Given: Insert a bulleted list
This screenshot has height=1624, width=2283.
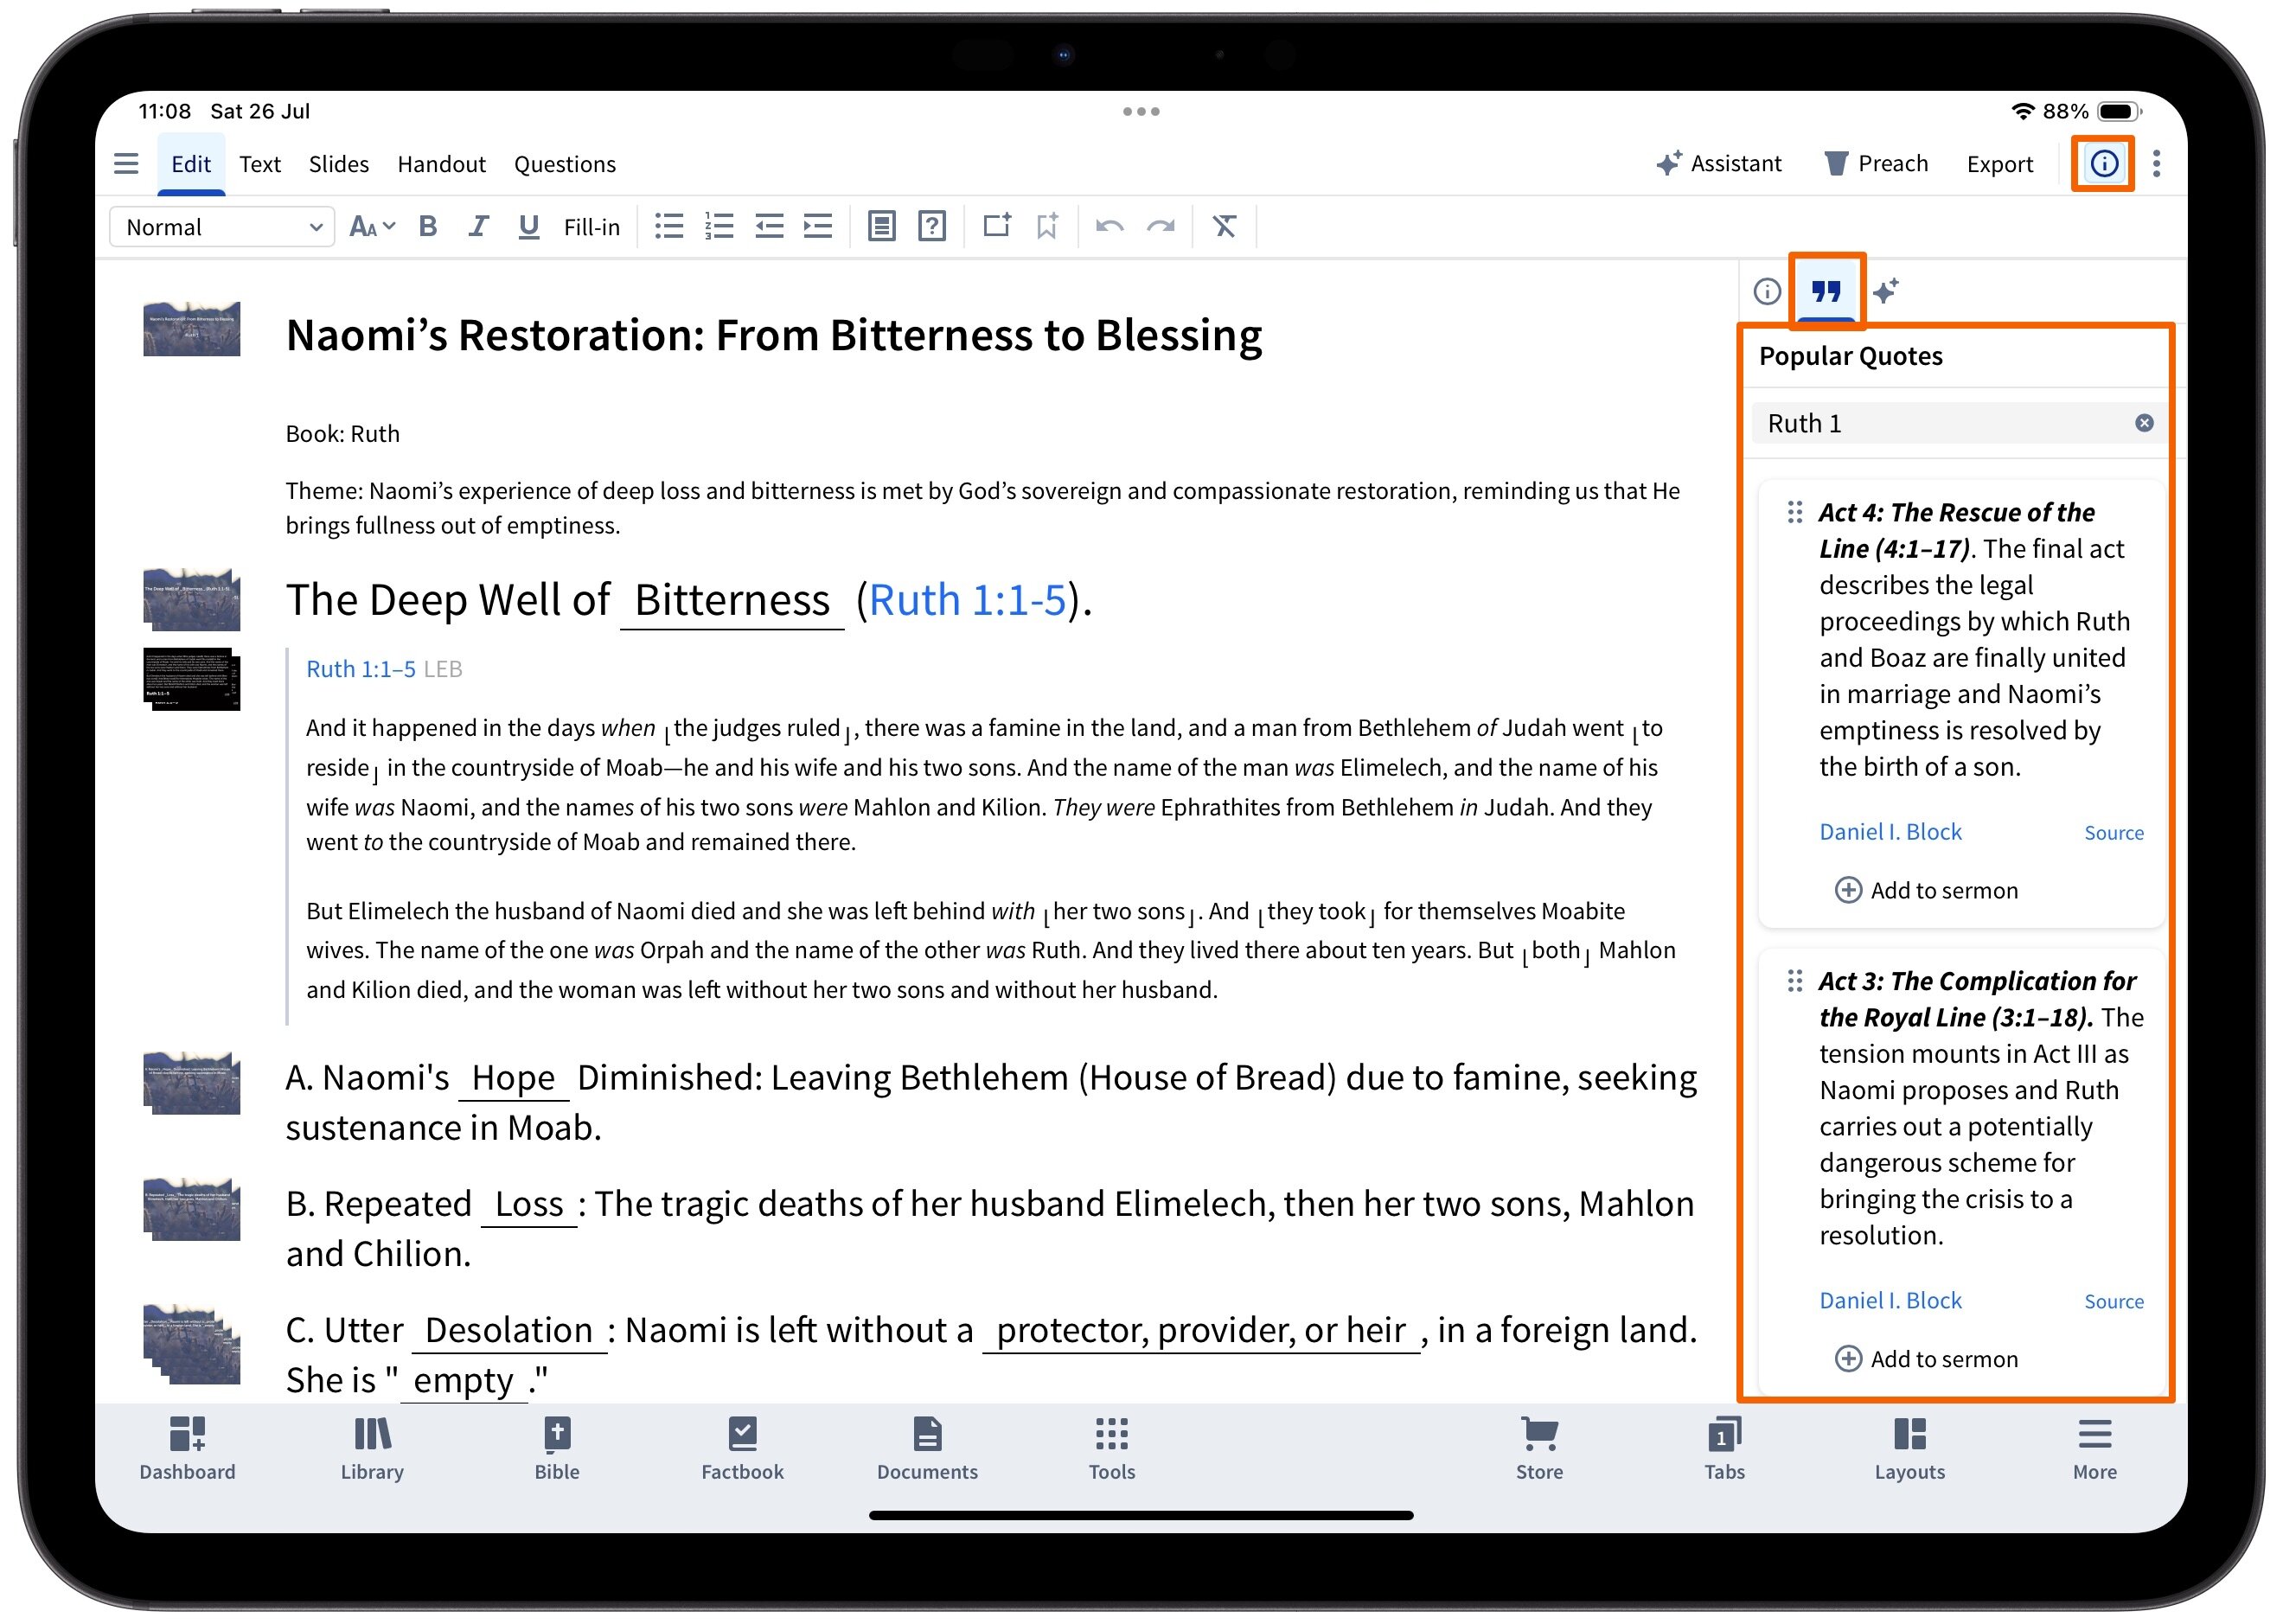Looking at the screenshot, I should 669,227.
